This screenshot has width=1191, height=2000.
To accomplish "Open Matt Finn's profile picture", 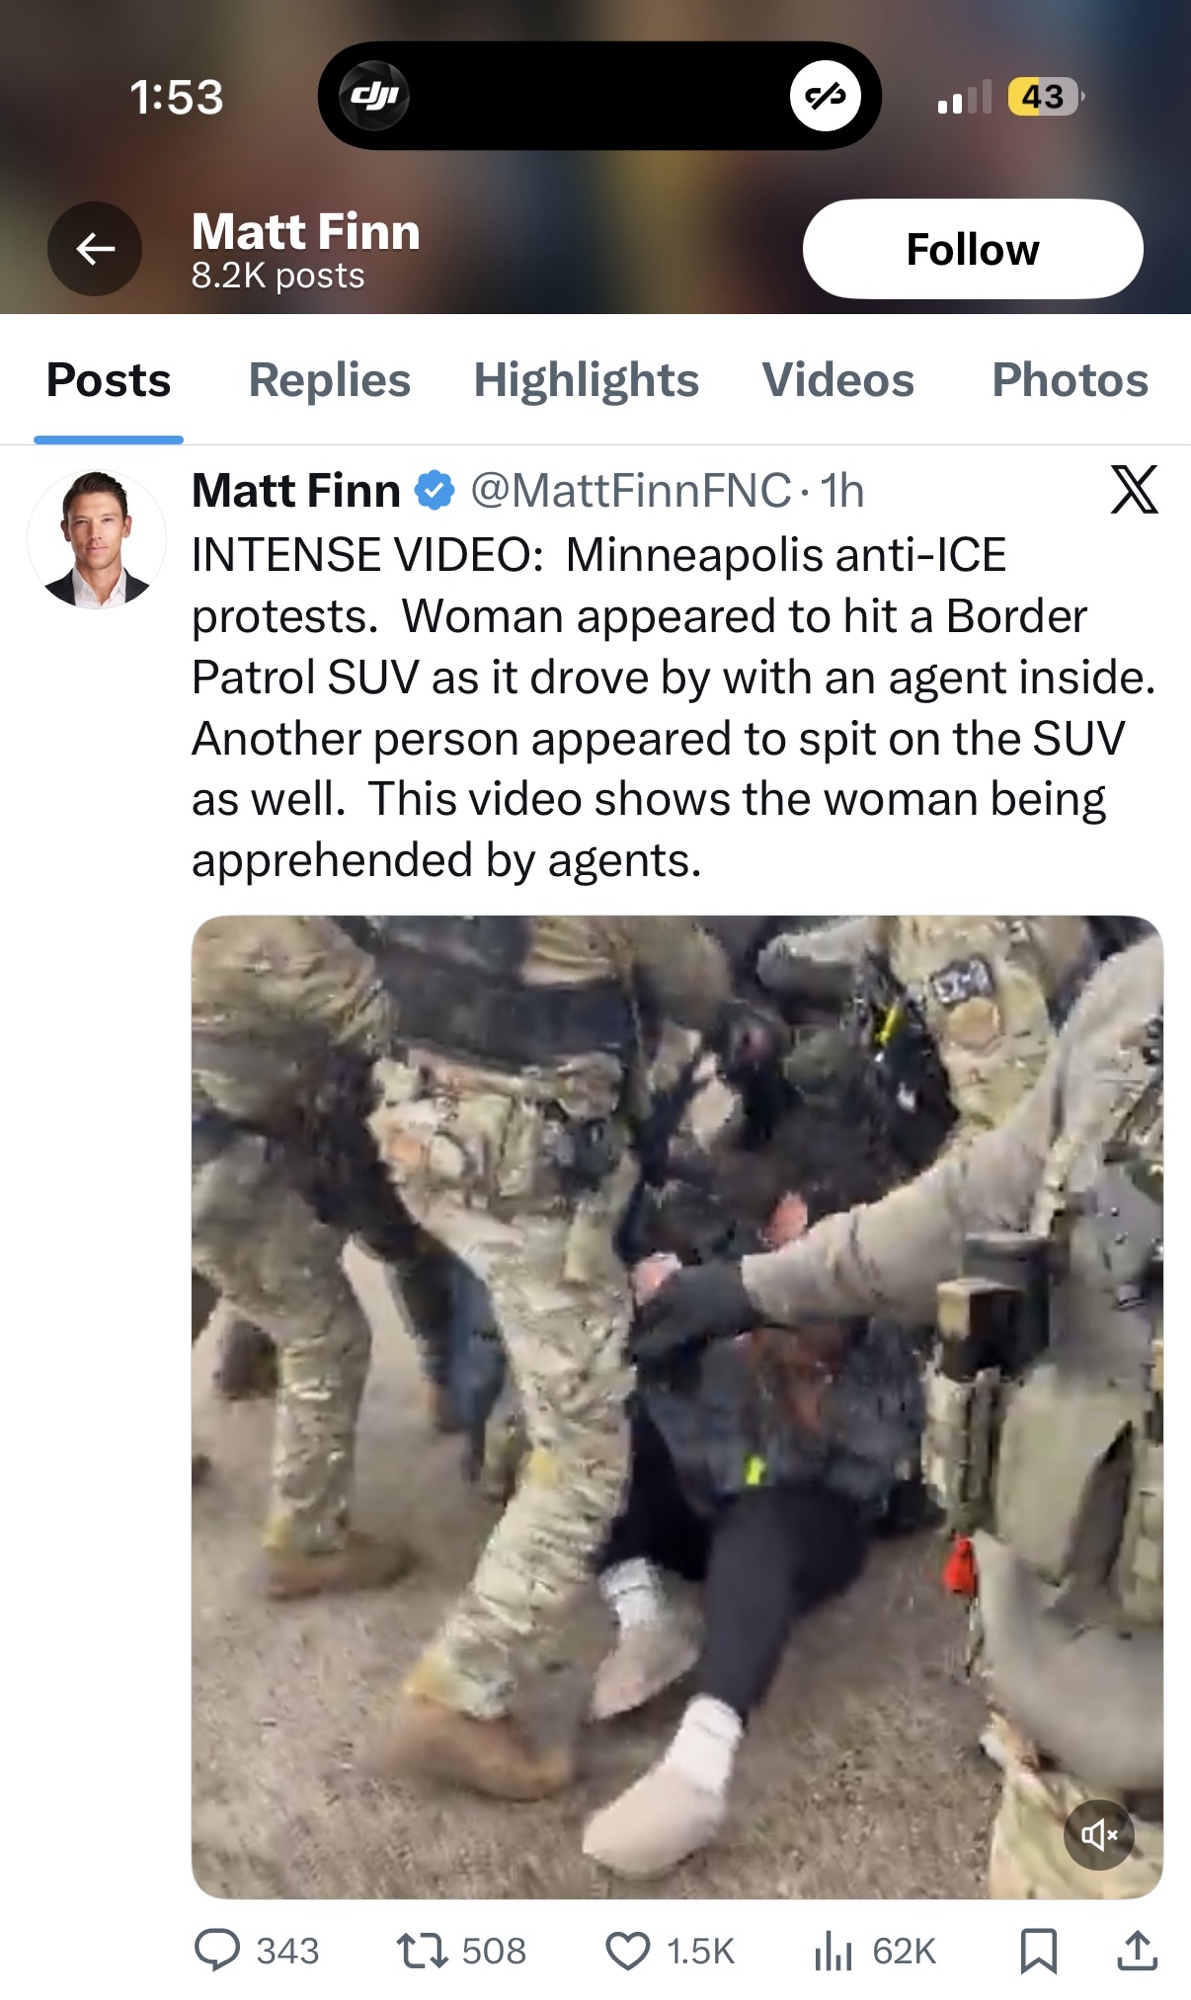I will point(97,540).
